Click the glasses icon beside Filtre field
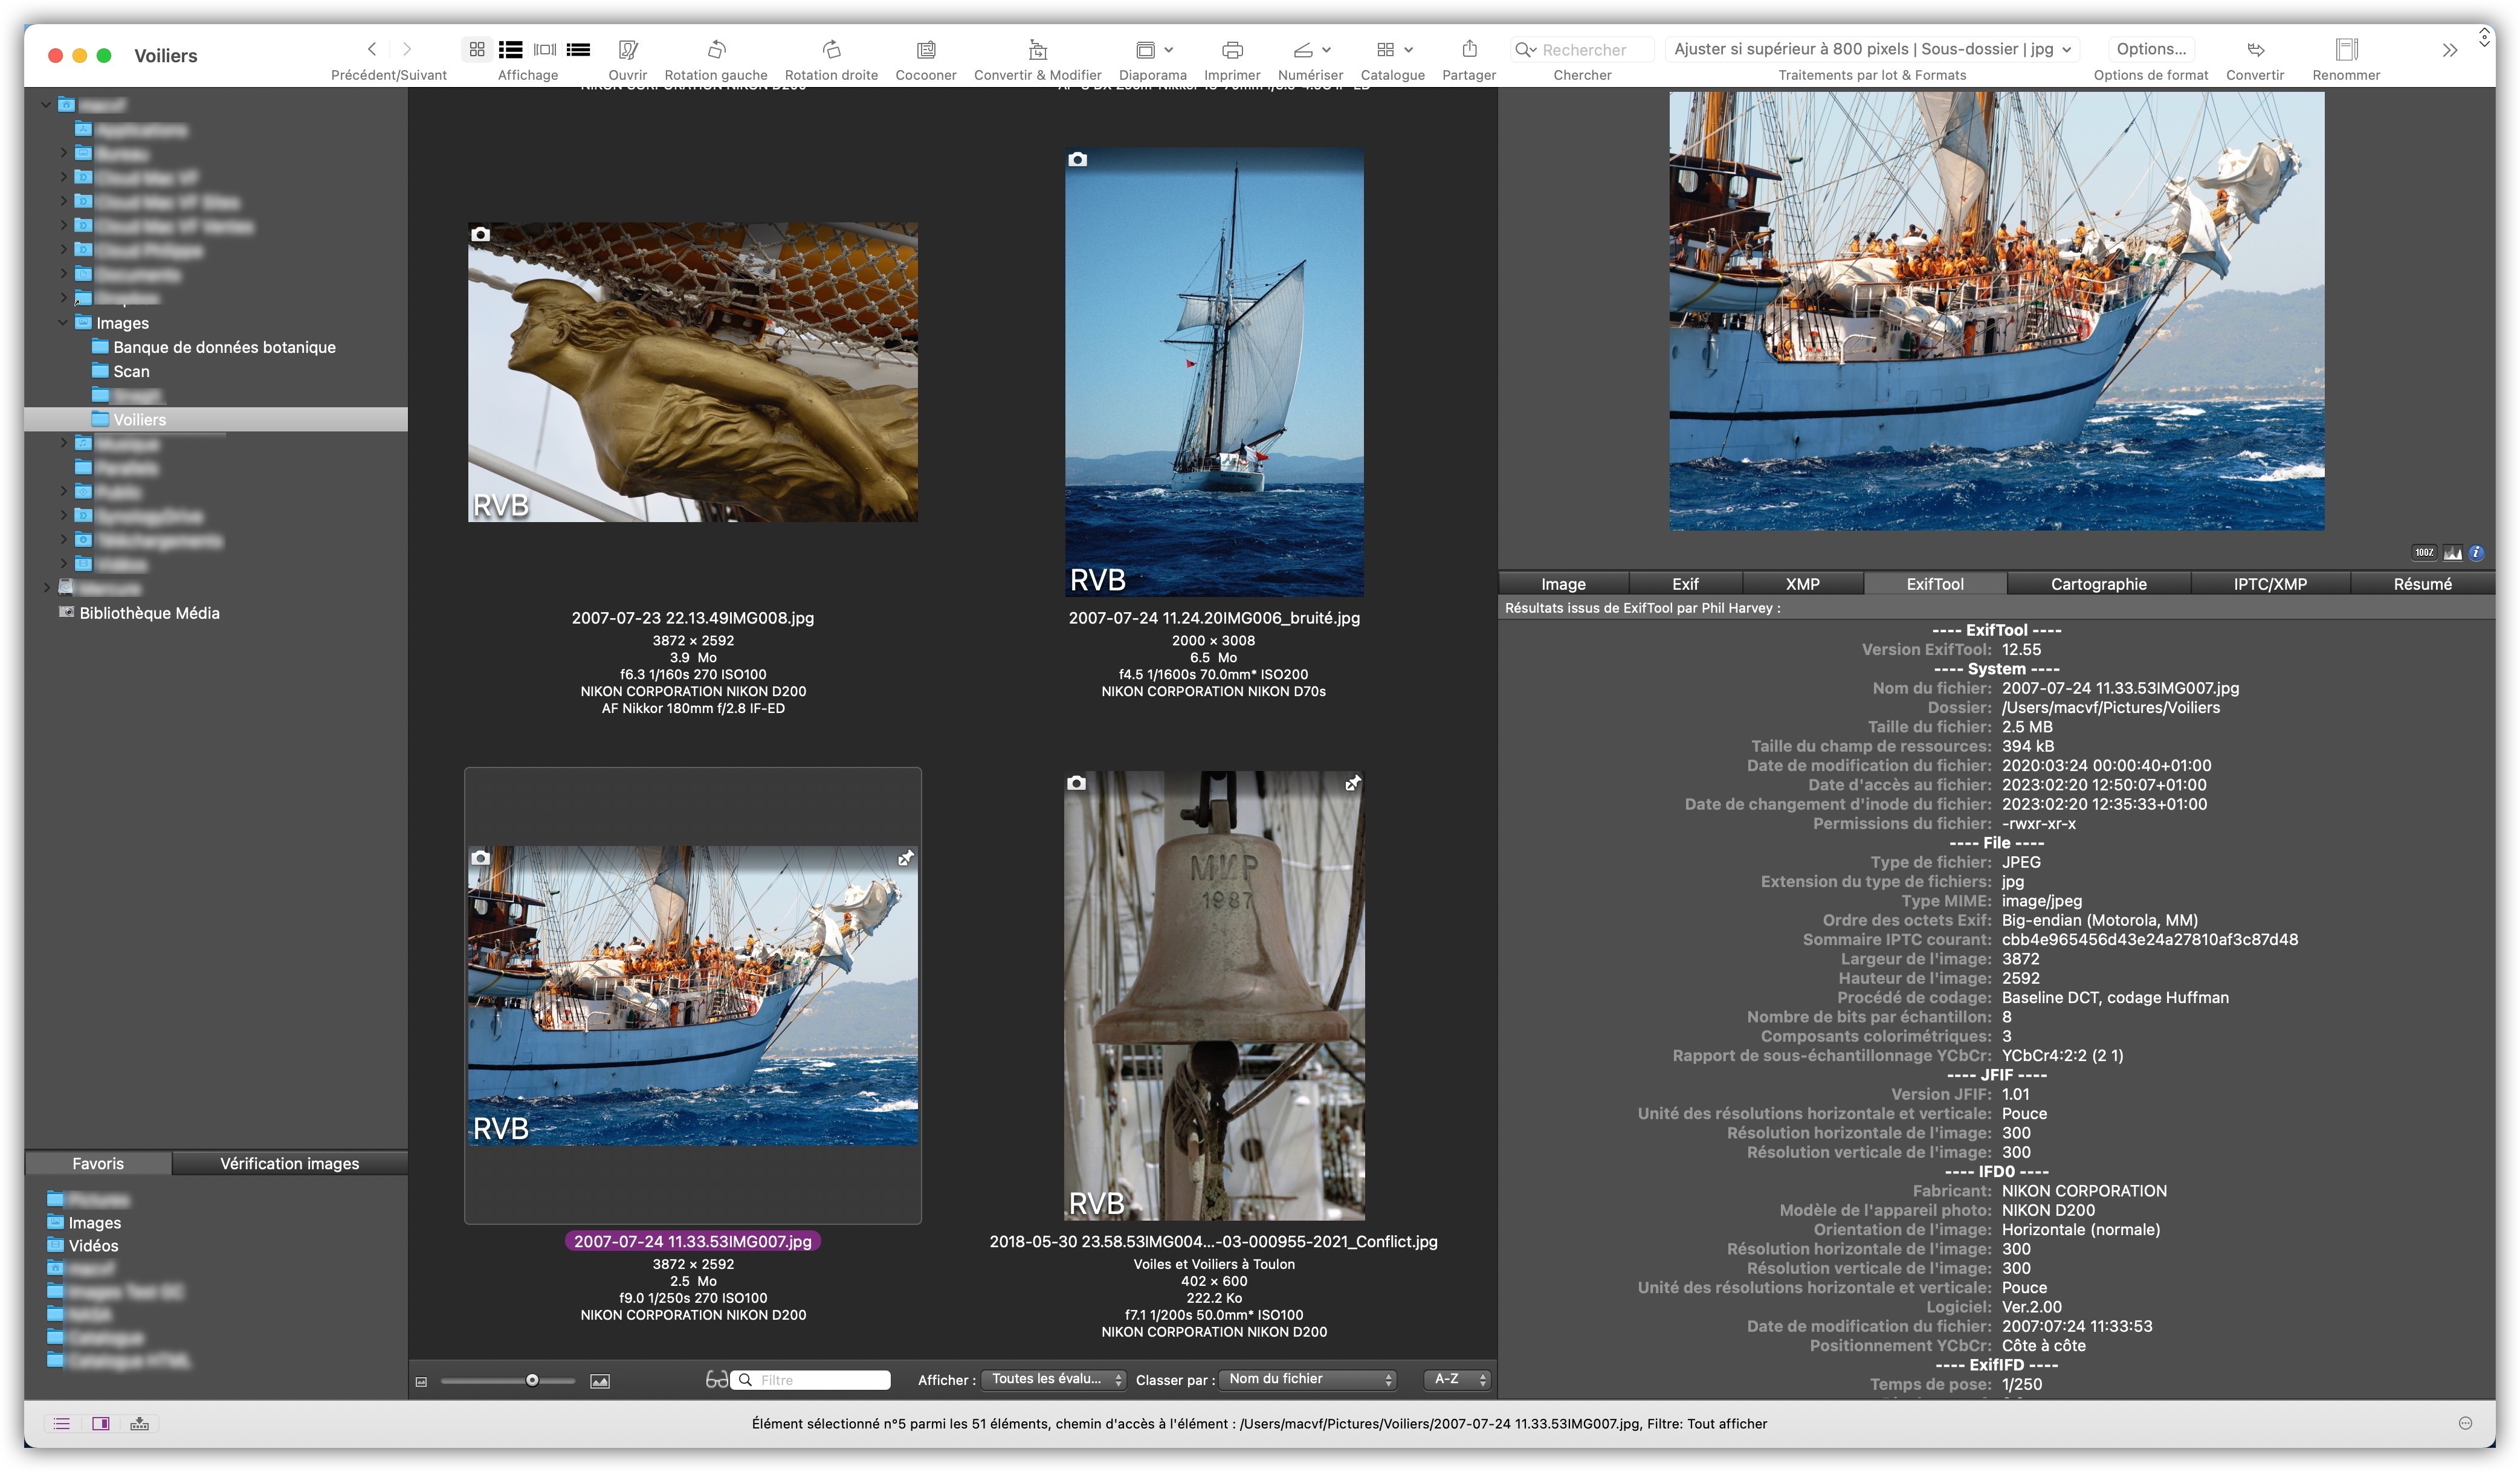This screenshot has height=1472, width=2520. click(x=716, y=1380)
